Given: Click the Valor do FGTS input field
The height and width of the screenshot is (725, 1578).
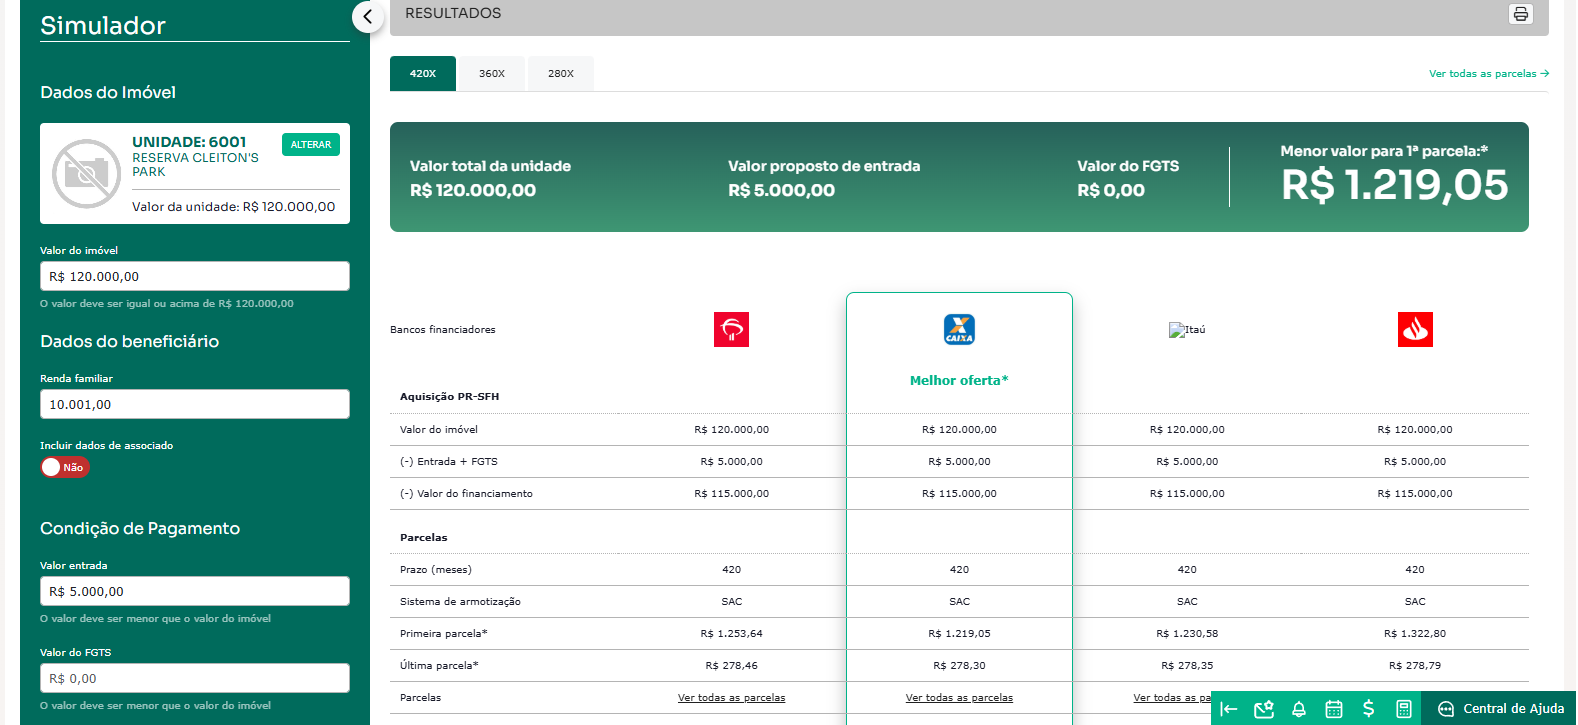Looking at the screenshot, I should [x=195, y=678].
